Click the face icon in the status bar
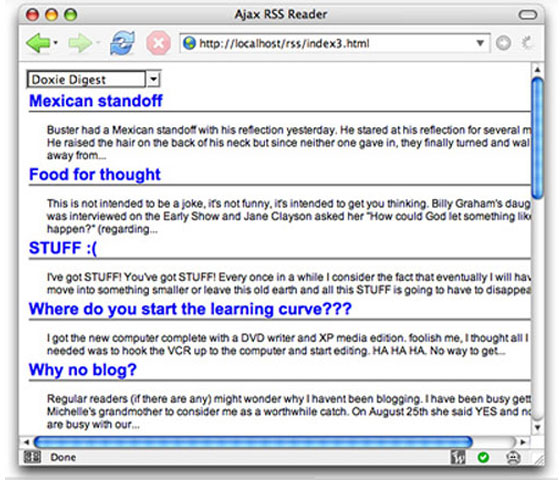Screen dimensions: 560x480 click(513, 457)
